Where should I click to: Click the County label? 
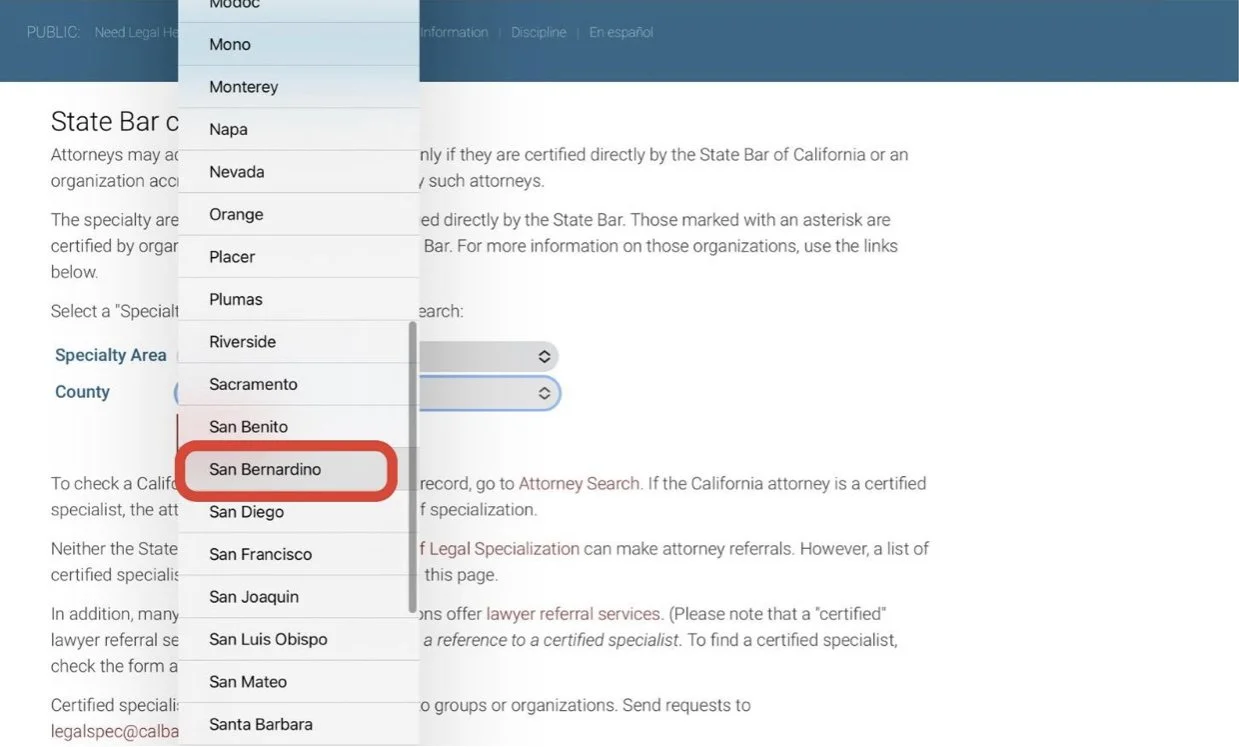click(82, 392)
